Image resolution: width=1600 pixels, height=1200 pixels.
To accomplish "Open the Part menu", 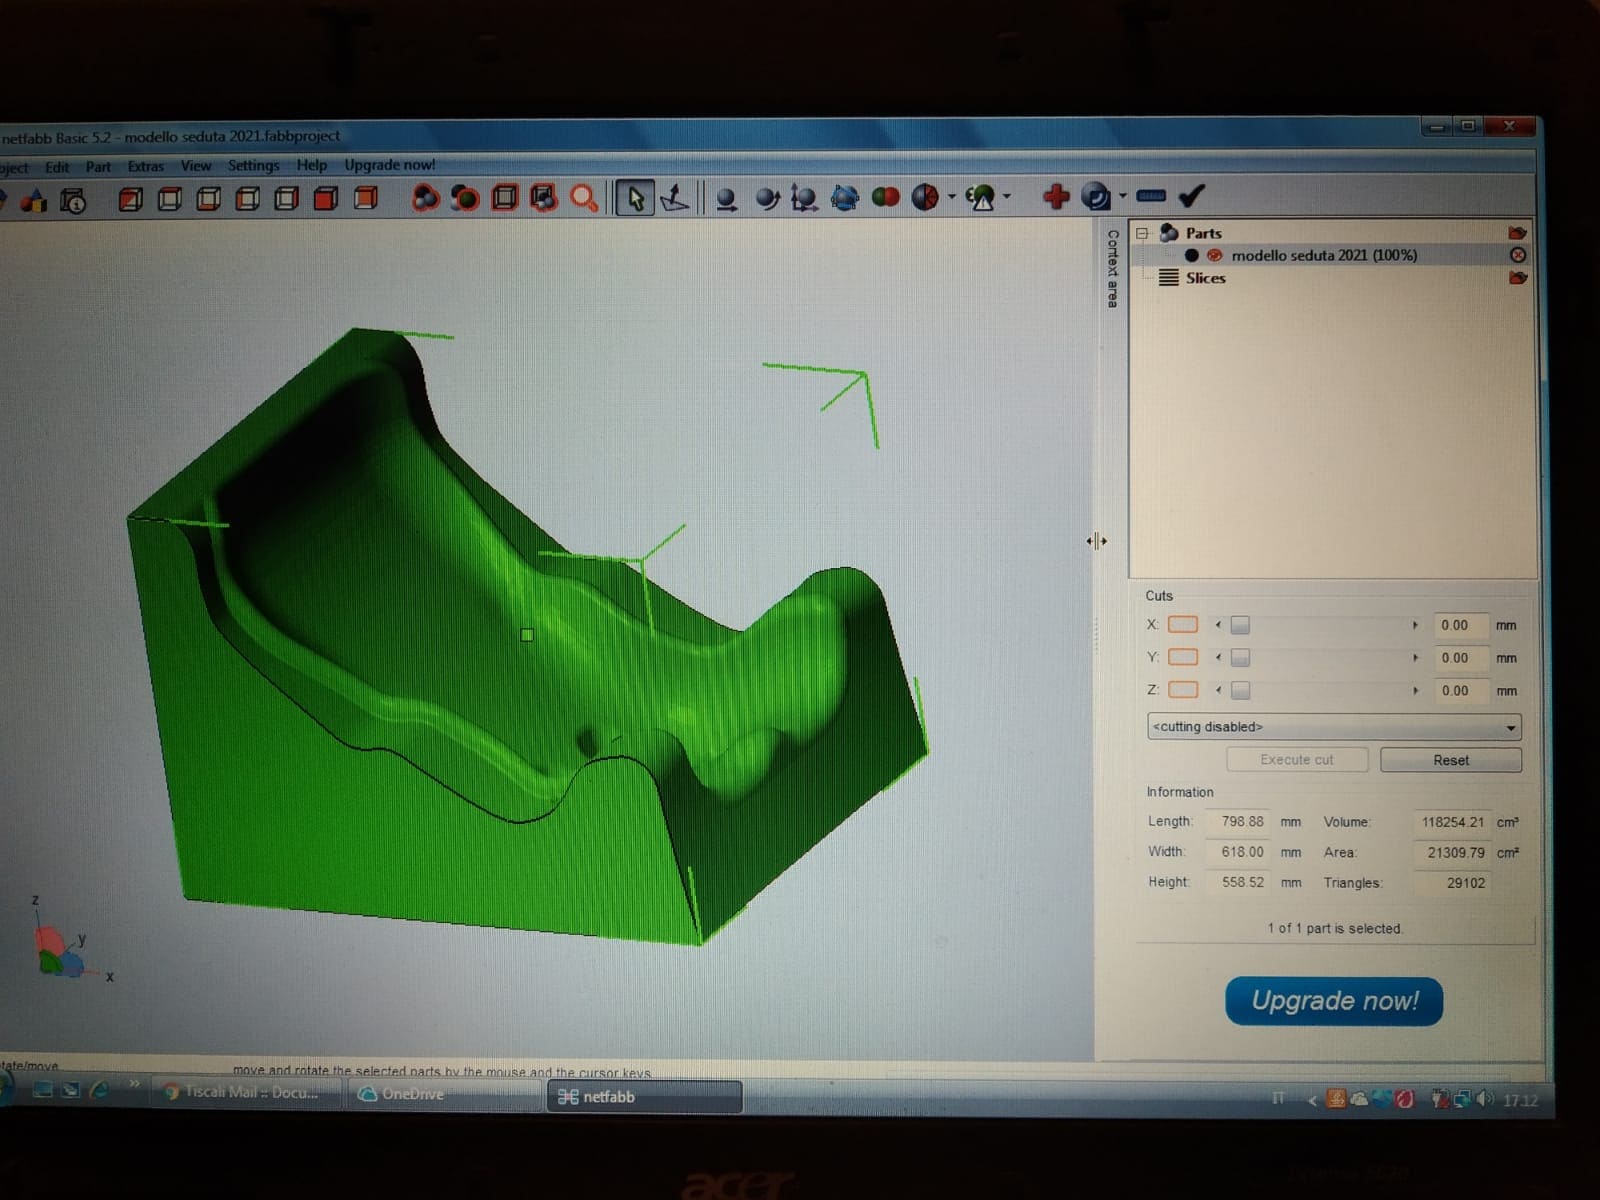I will coord(98,167).
